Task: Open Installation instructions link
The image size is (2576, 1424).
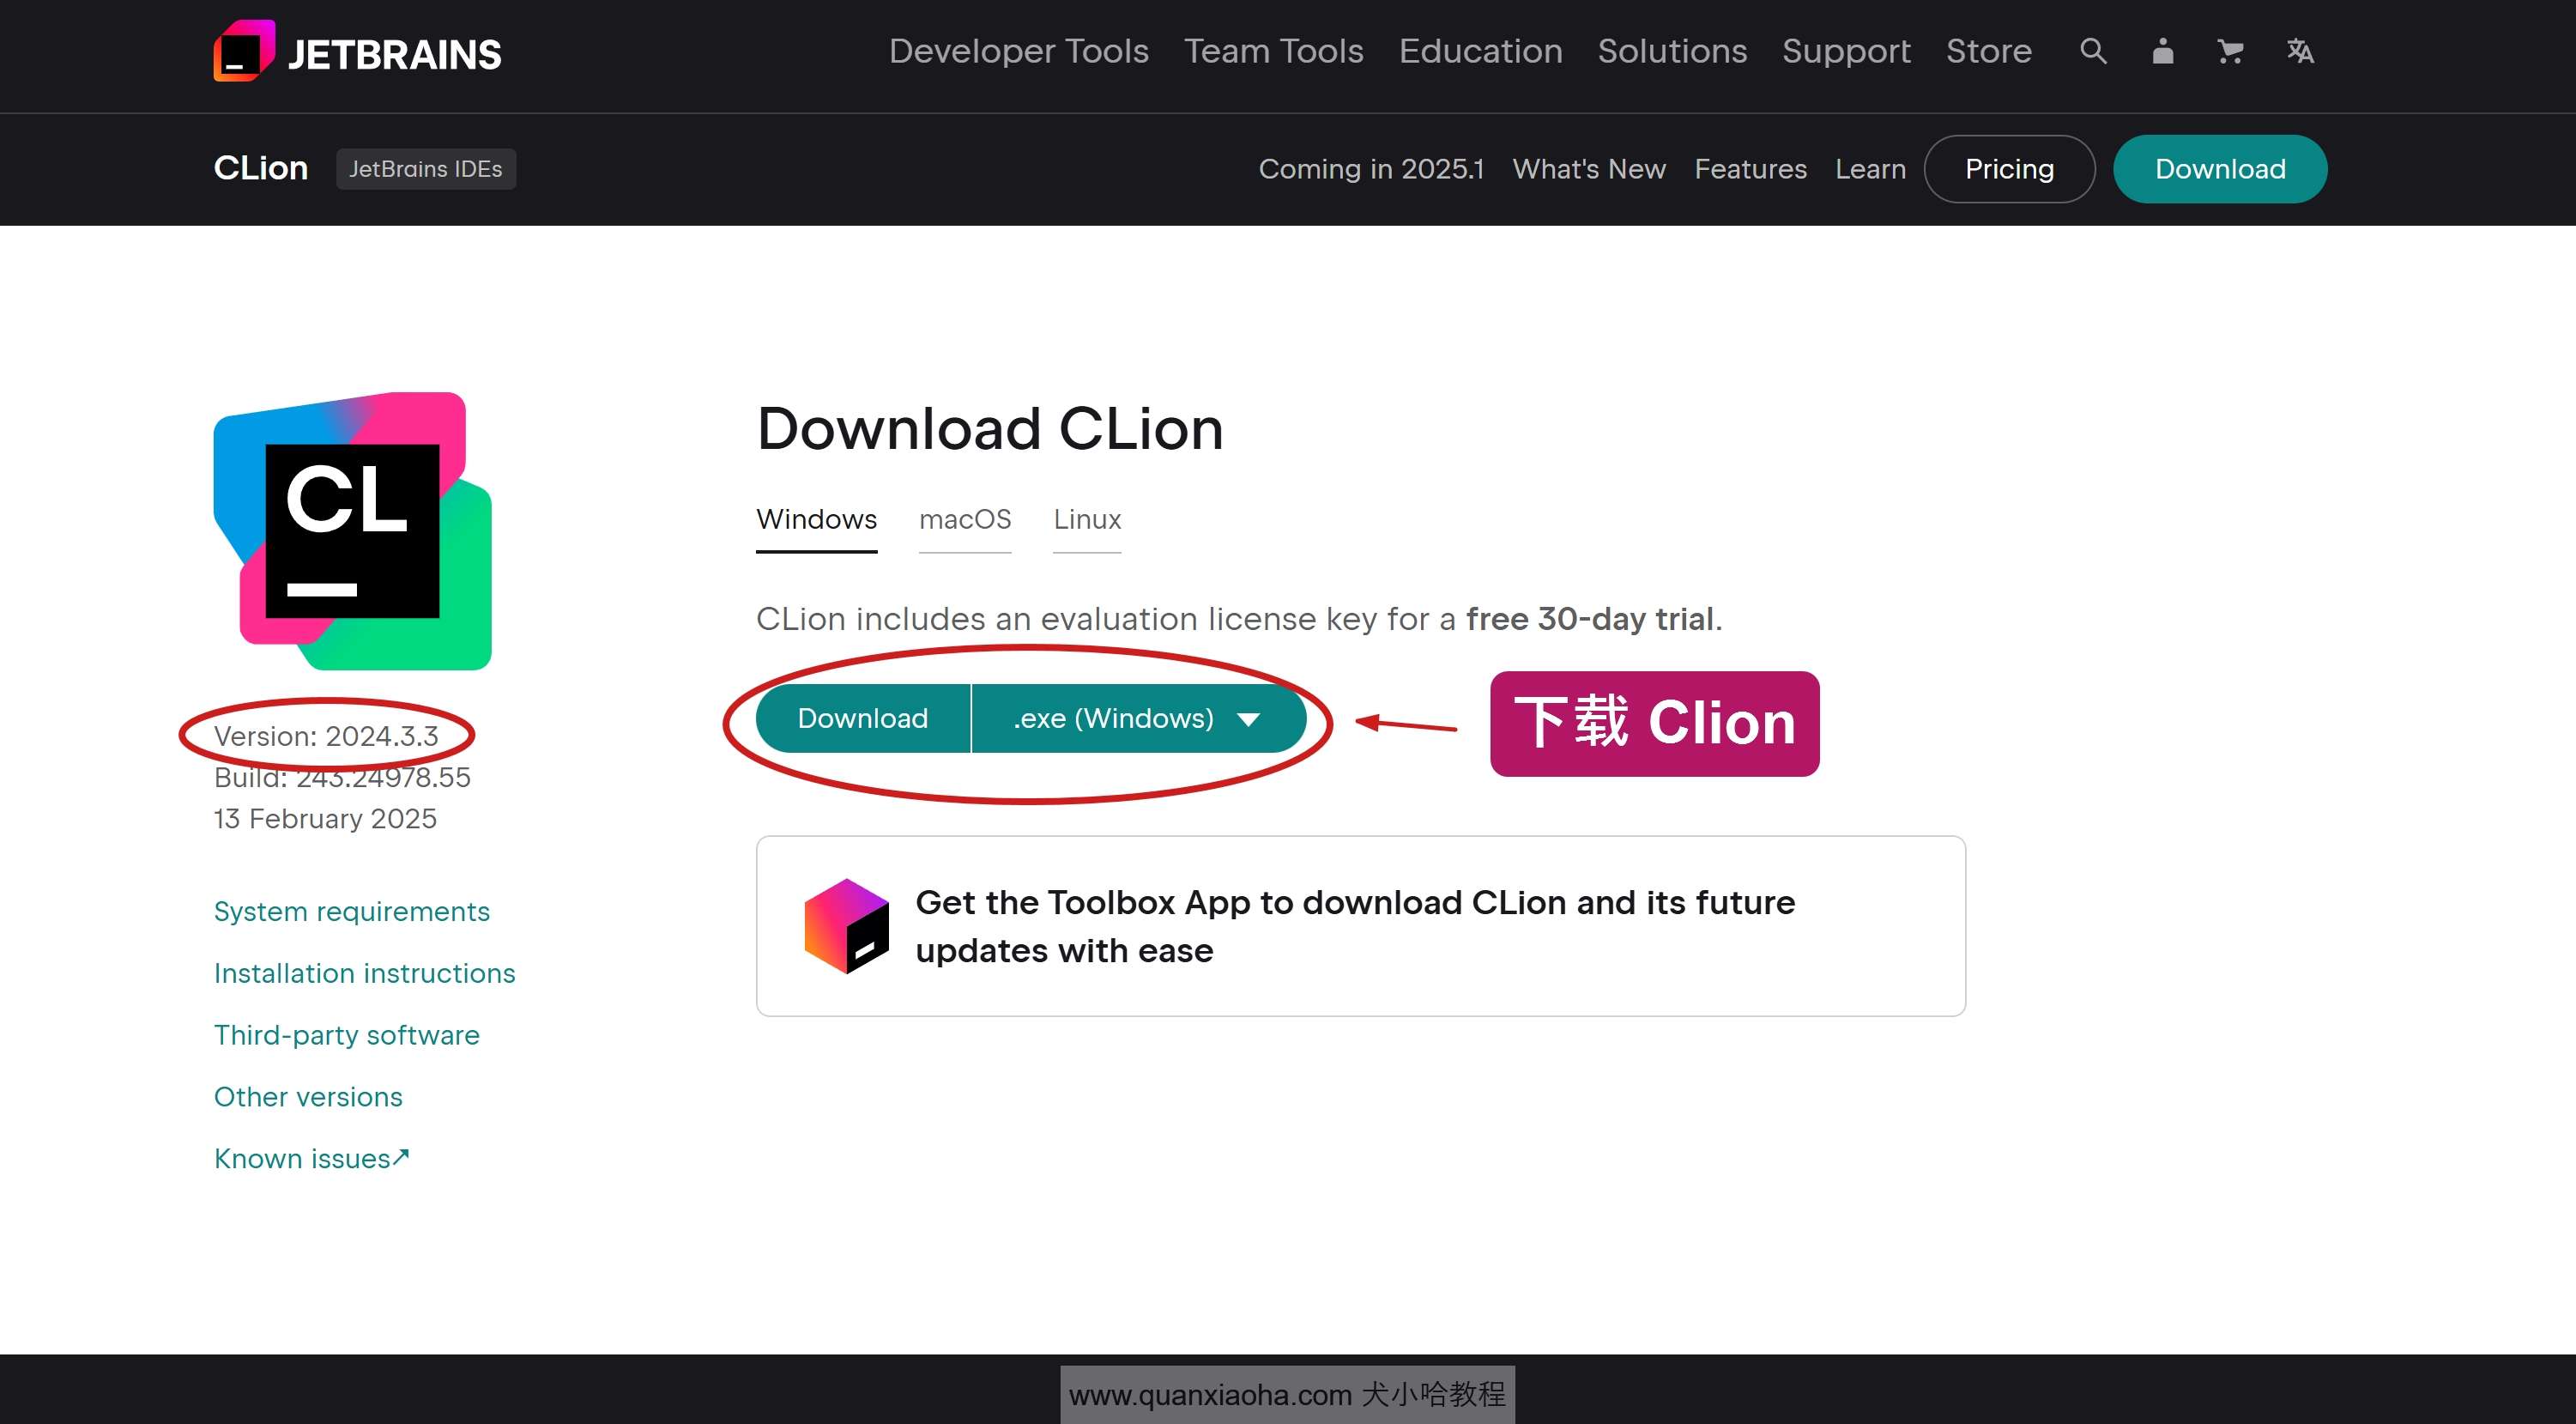Action: point(365,973)
